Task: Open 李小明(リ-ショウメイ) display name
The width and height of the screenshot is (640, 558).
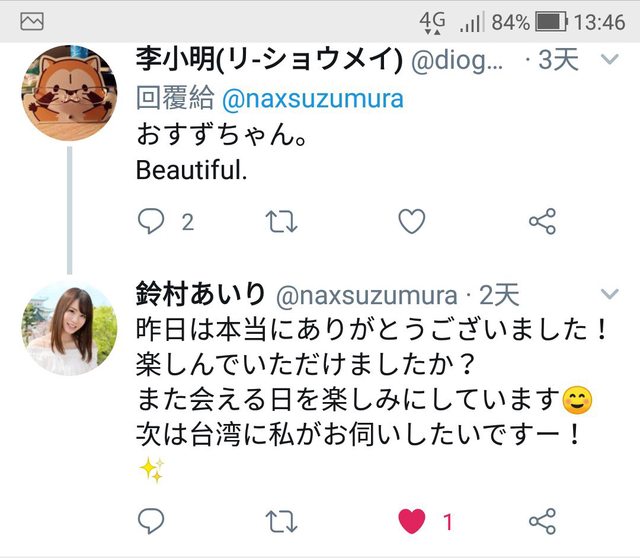Action: pyautogui.click(x=269, y=61)
